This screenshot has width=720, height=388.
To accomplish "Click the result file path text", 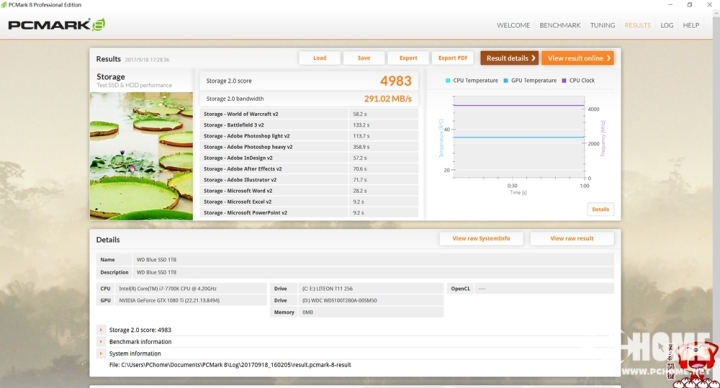I will point(230,365).
